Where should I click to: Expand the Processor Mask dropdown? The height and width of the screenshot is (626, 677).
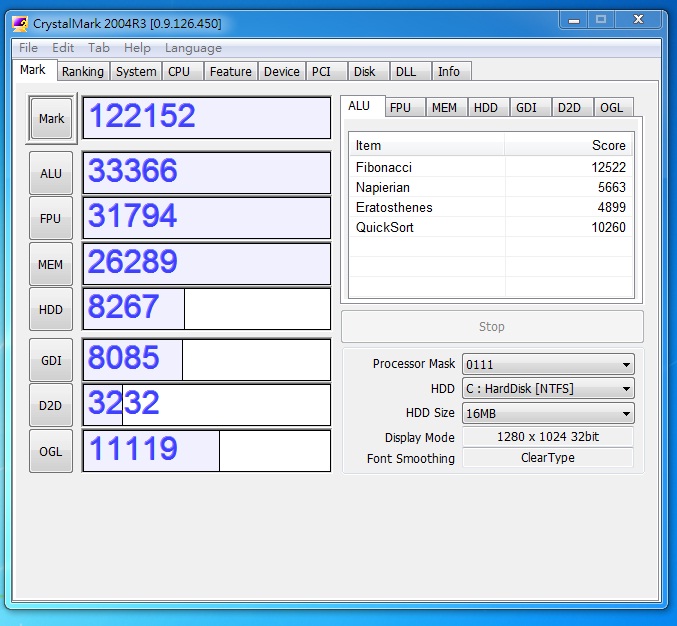548,364
